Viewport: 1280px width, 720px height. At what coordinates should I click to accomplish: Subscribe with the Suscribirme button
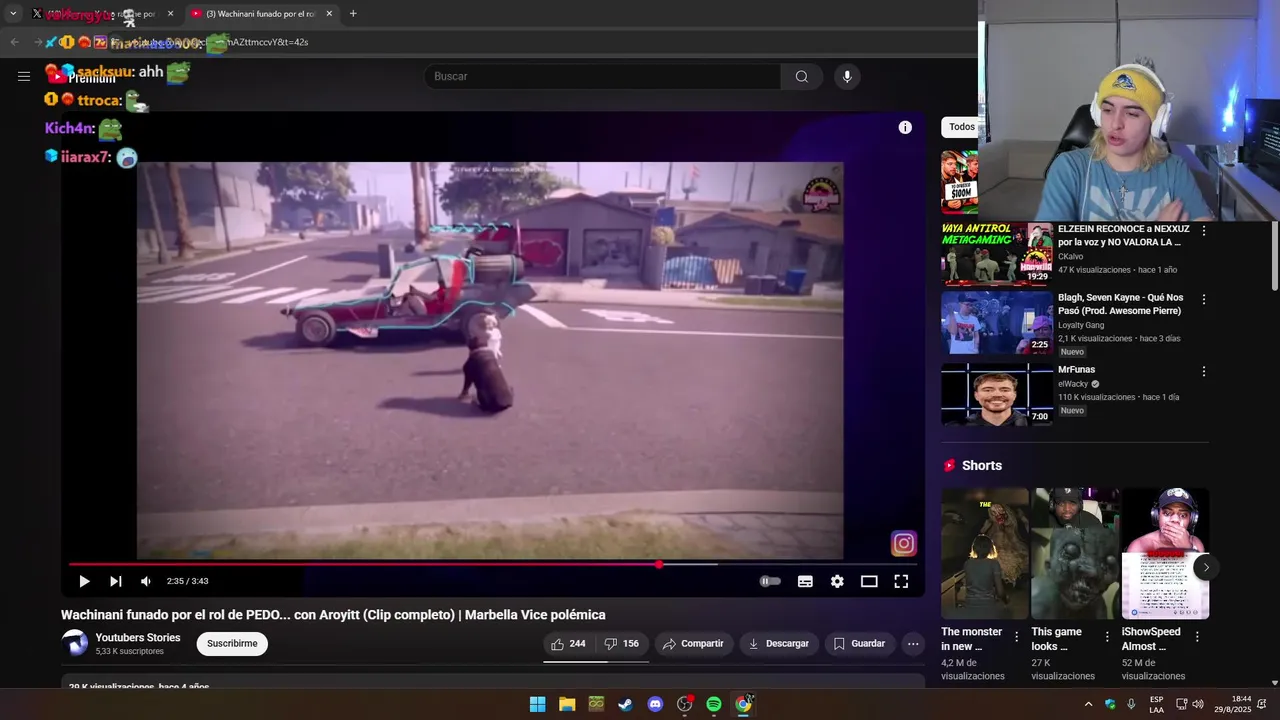pyautogui.click(x=232, y=644)
